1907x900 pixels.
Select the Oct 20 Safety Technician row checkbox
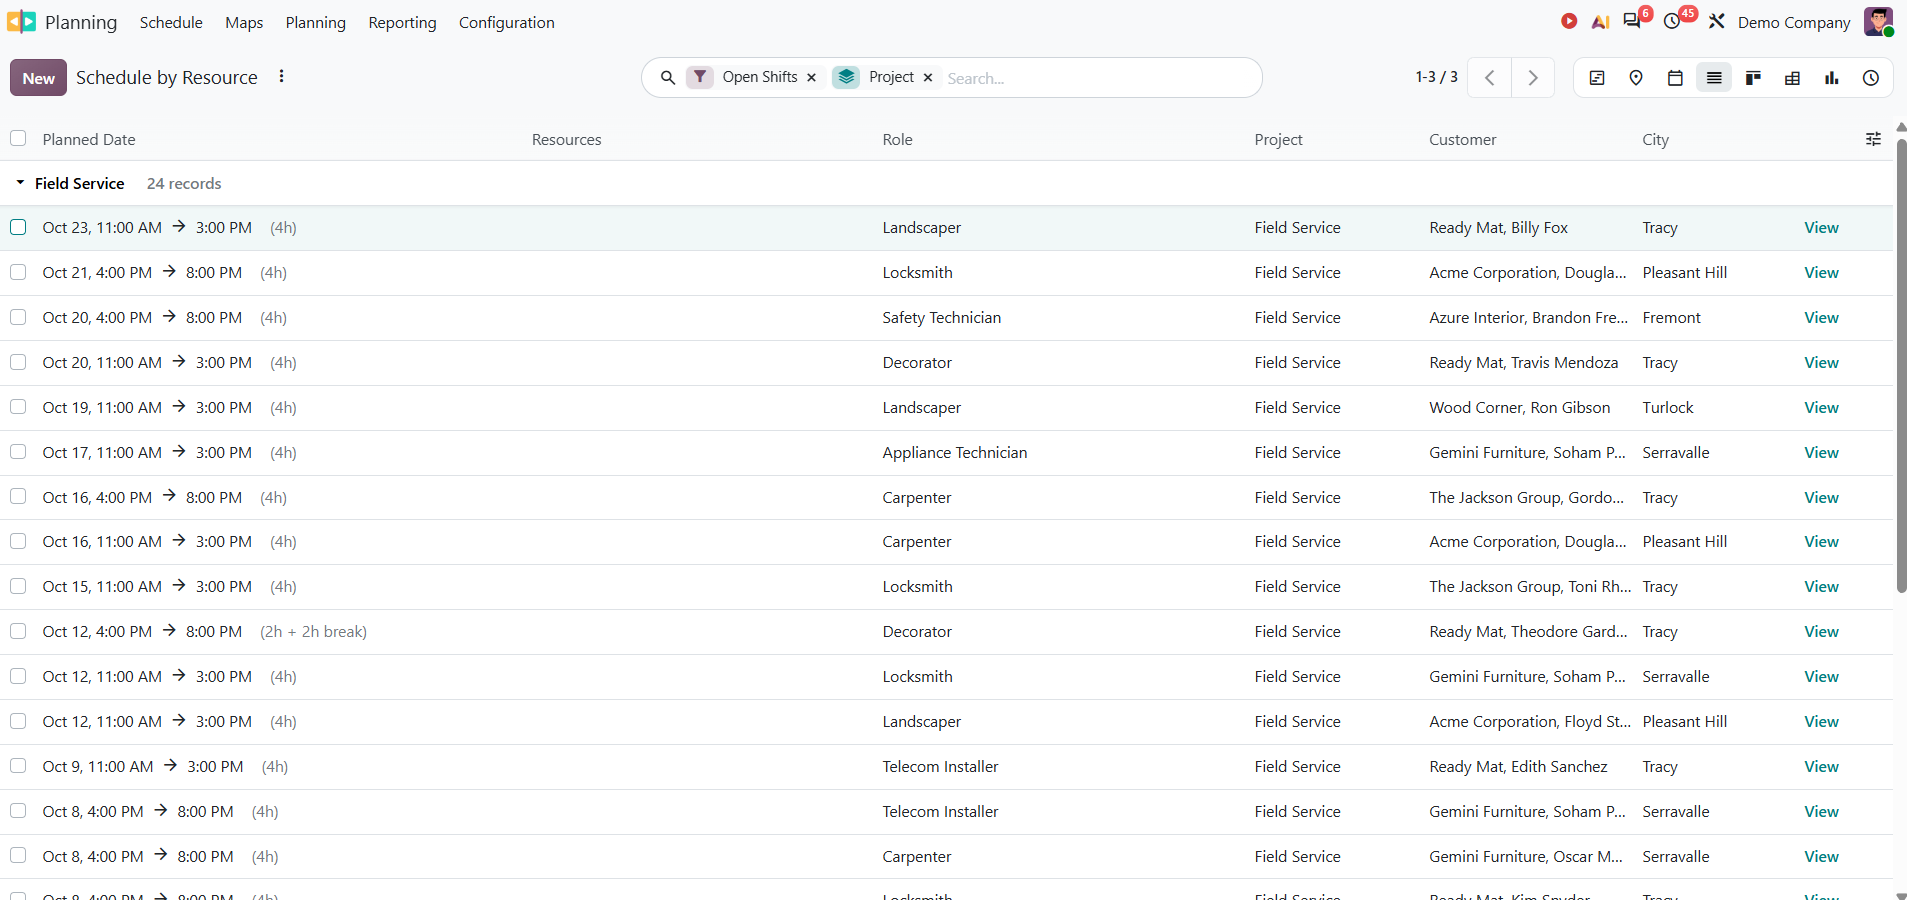pos(18,317)
